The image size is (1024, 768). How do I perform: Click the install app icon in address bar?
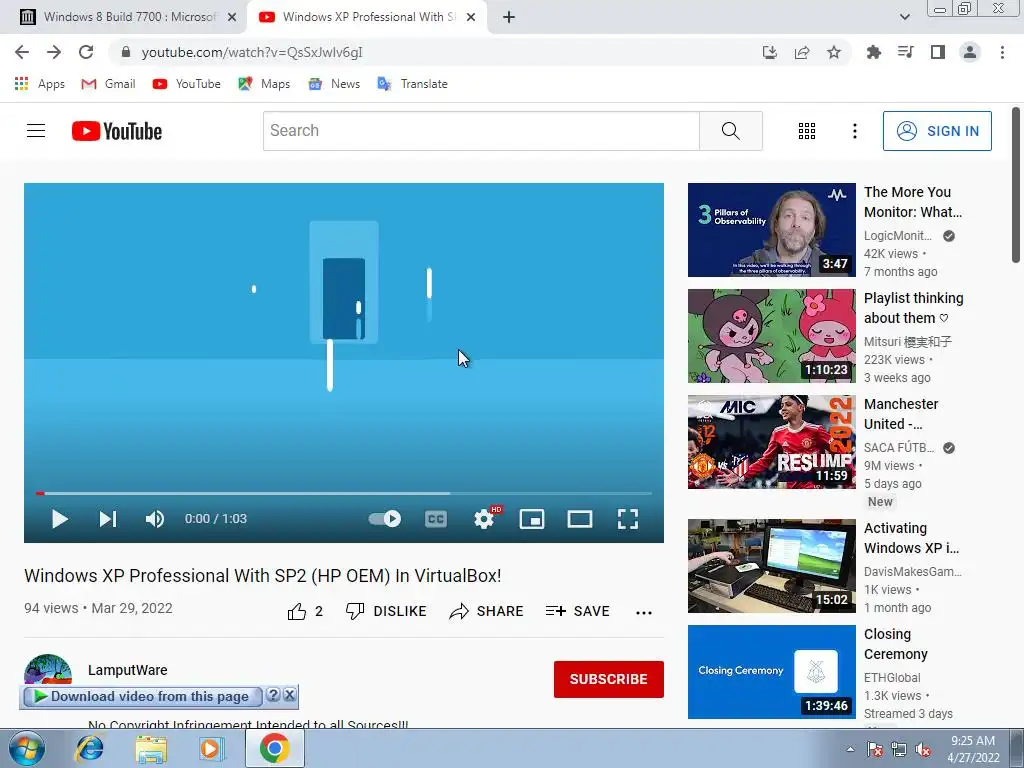point(770,52)
